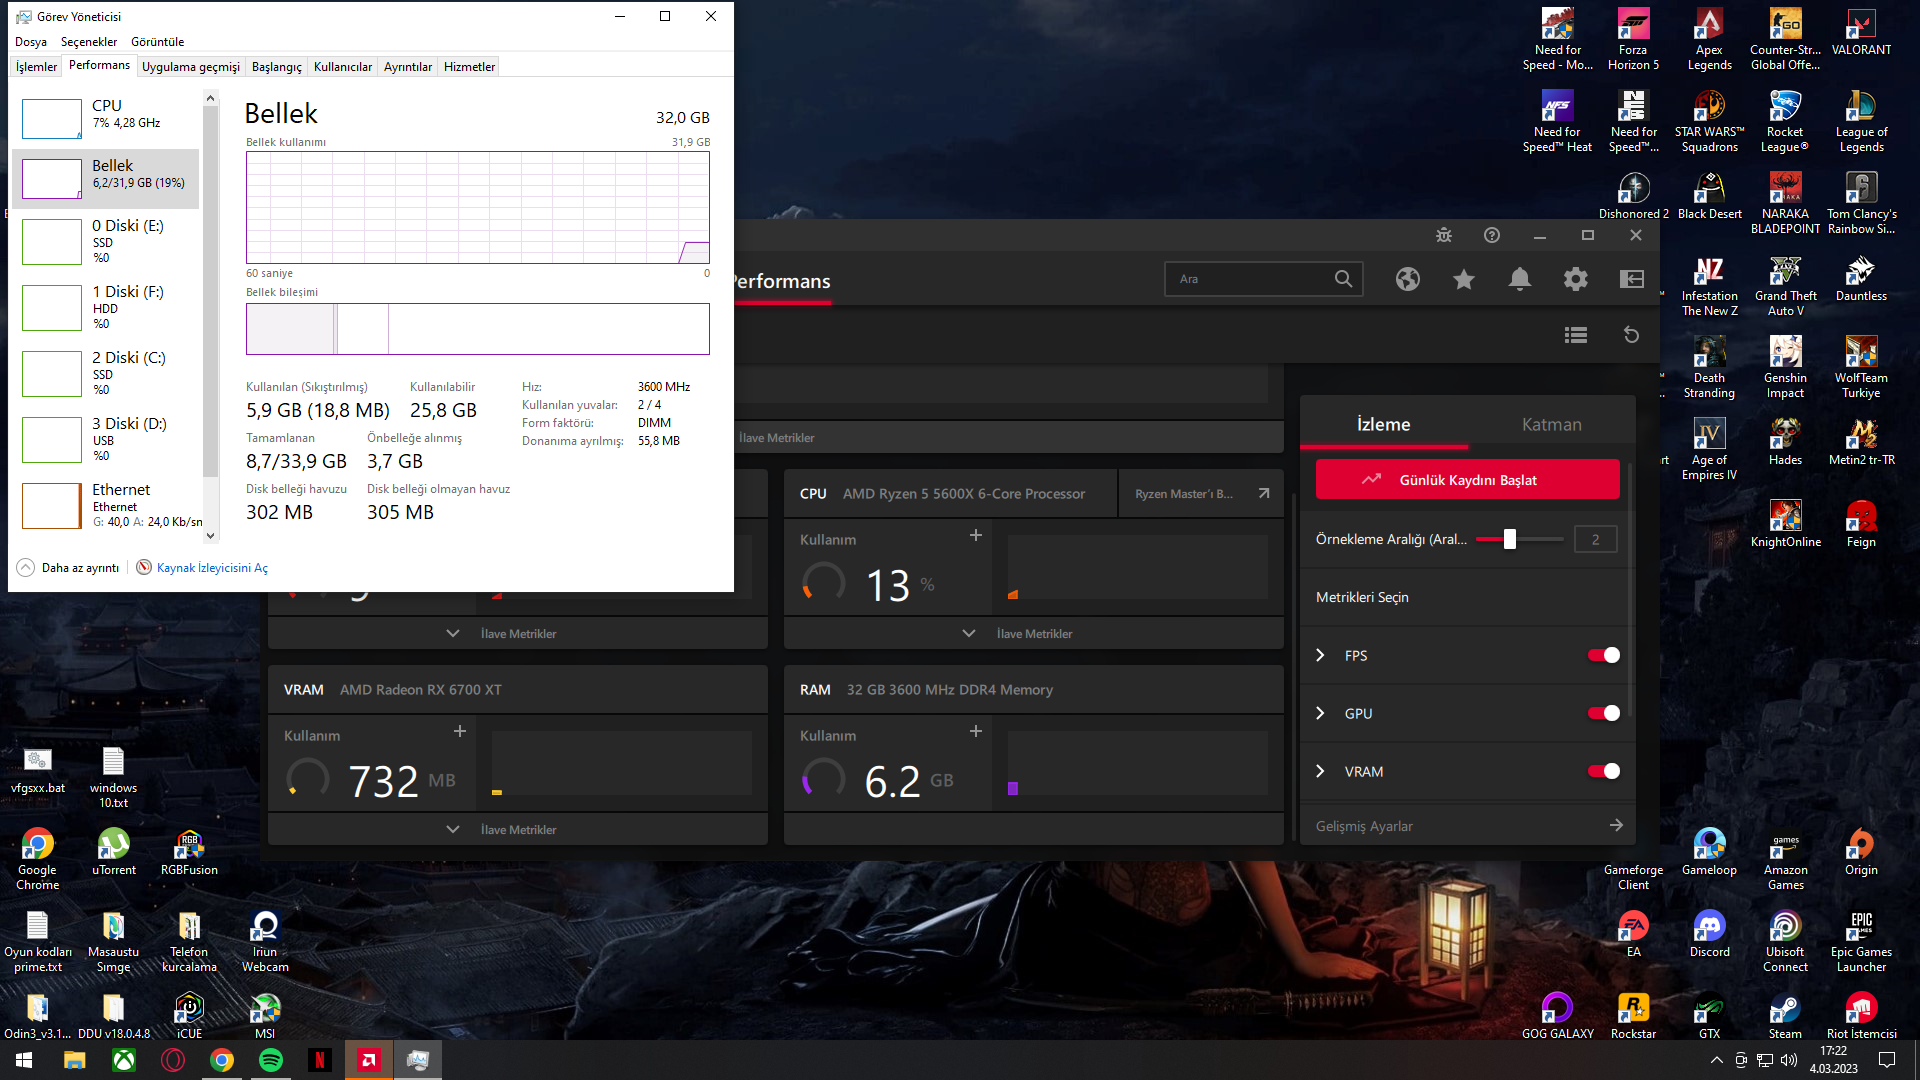This screenshot has height=1080, width=1920.
Task: Switch to Hizmetler tab
Action: pyautogui.click(x=469, y=67)
